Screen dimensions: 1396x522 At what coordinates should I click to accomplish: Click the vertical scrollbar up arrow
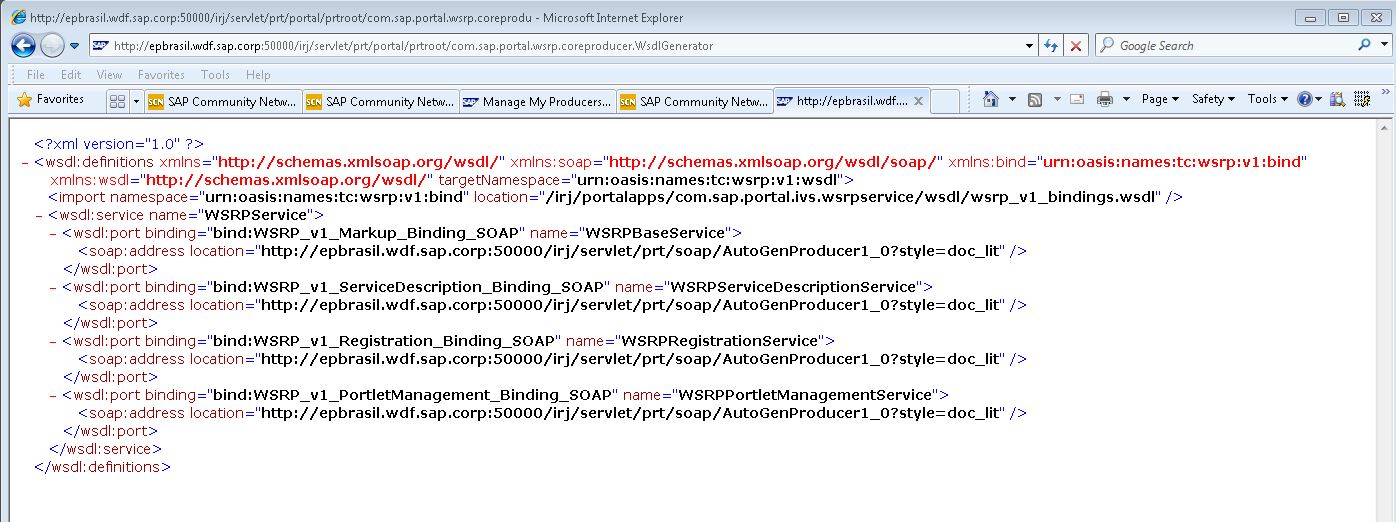click(x=1386, y=126)
